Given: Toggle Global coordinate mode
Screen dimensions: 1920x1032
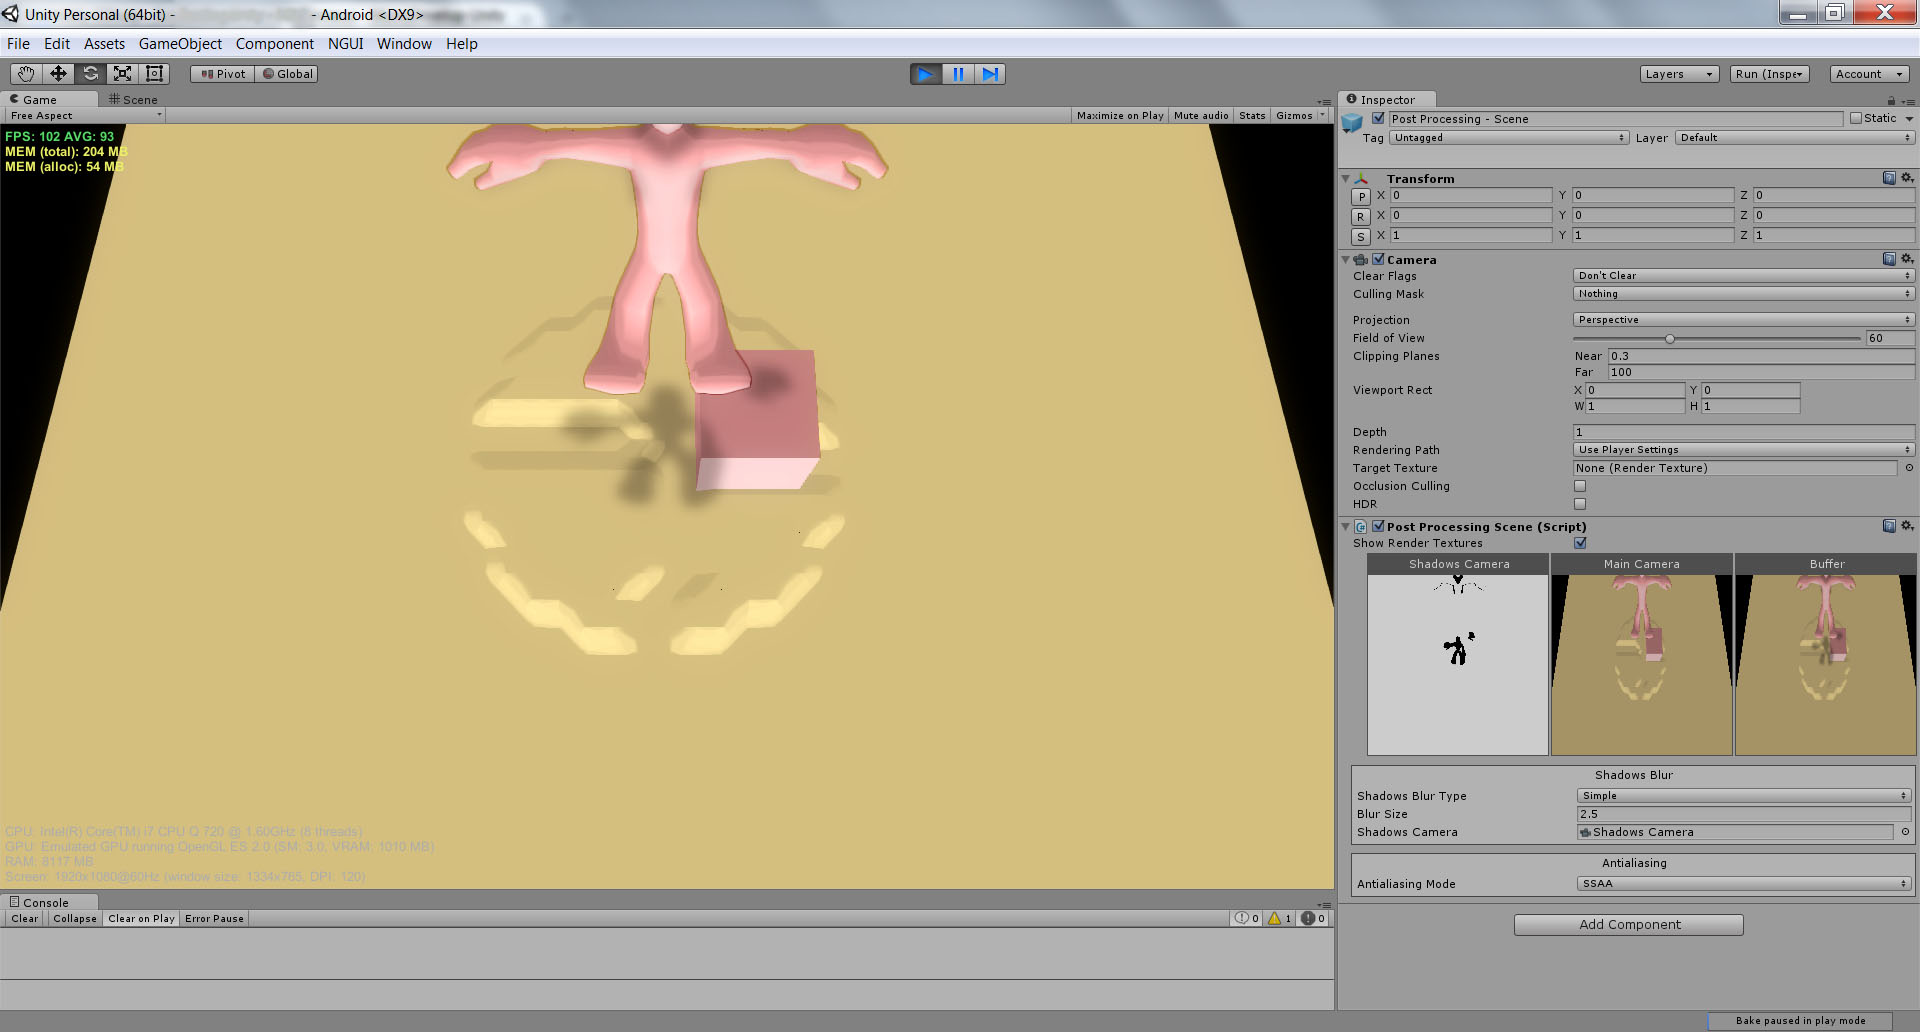Looking at the screenshot, I should point(286,73).
